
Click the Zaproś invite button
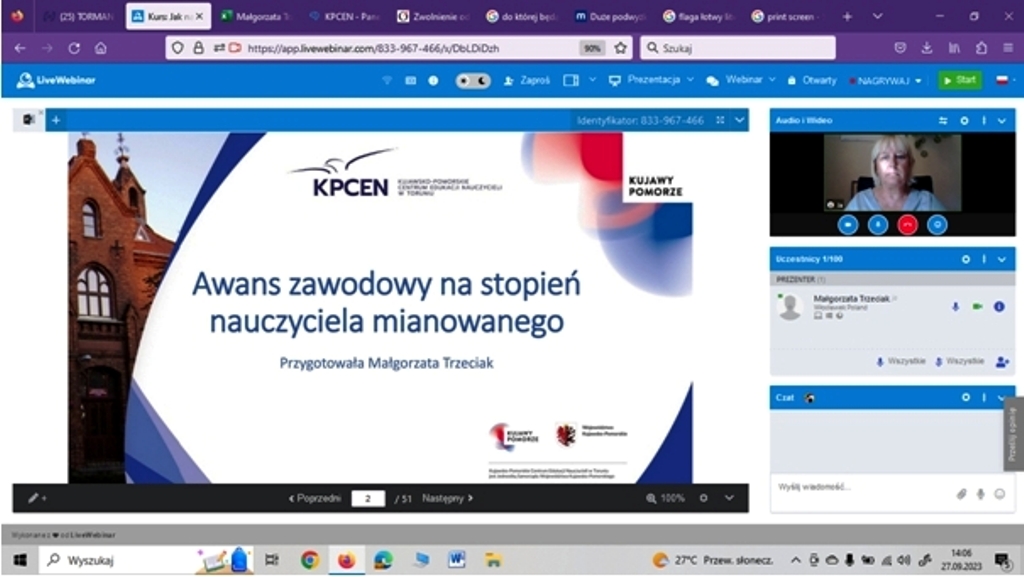pyautogui.click(x=527, y=80)
